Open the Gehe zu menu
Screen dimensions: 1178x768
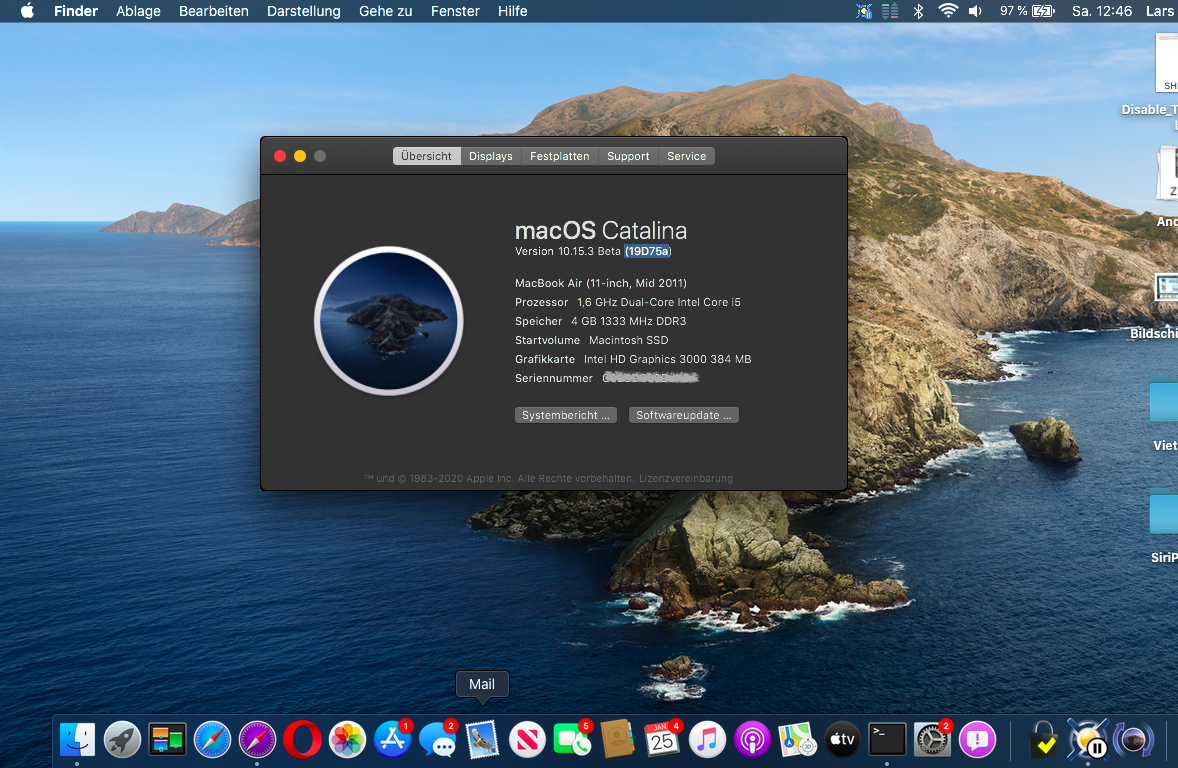(385, 11)
